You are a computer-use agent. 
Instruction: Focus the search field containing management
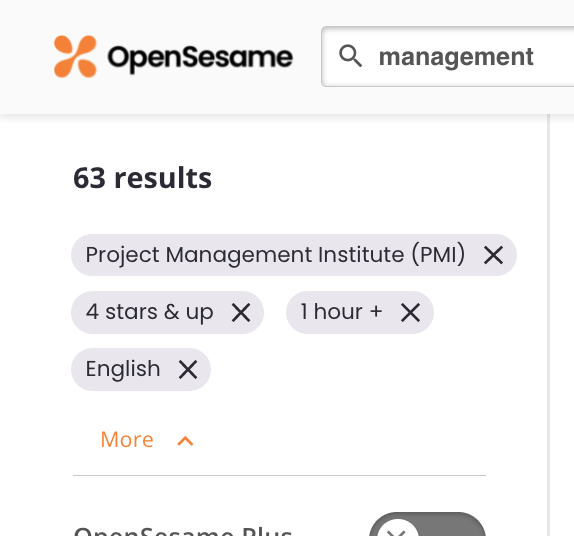point(448,56)
